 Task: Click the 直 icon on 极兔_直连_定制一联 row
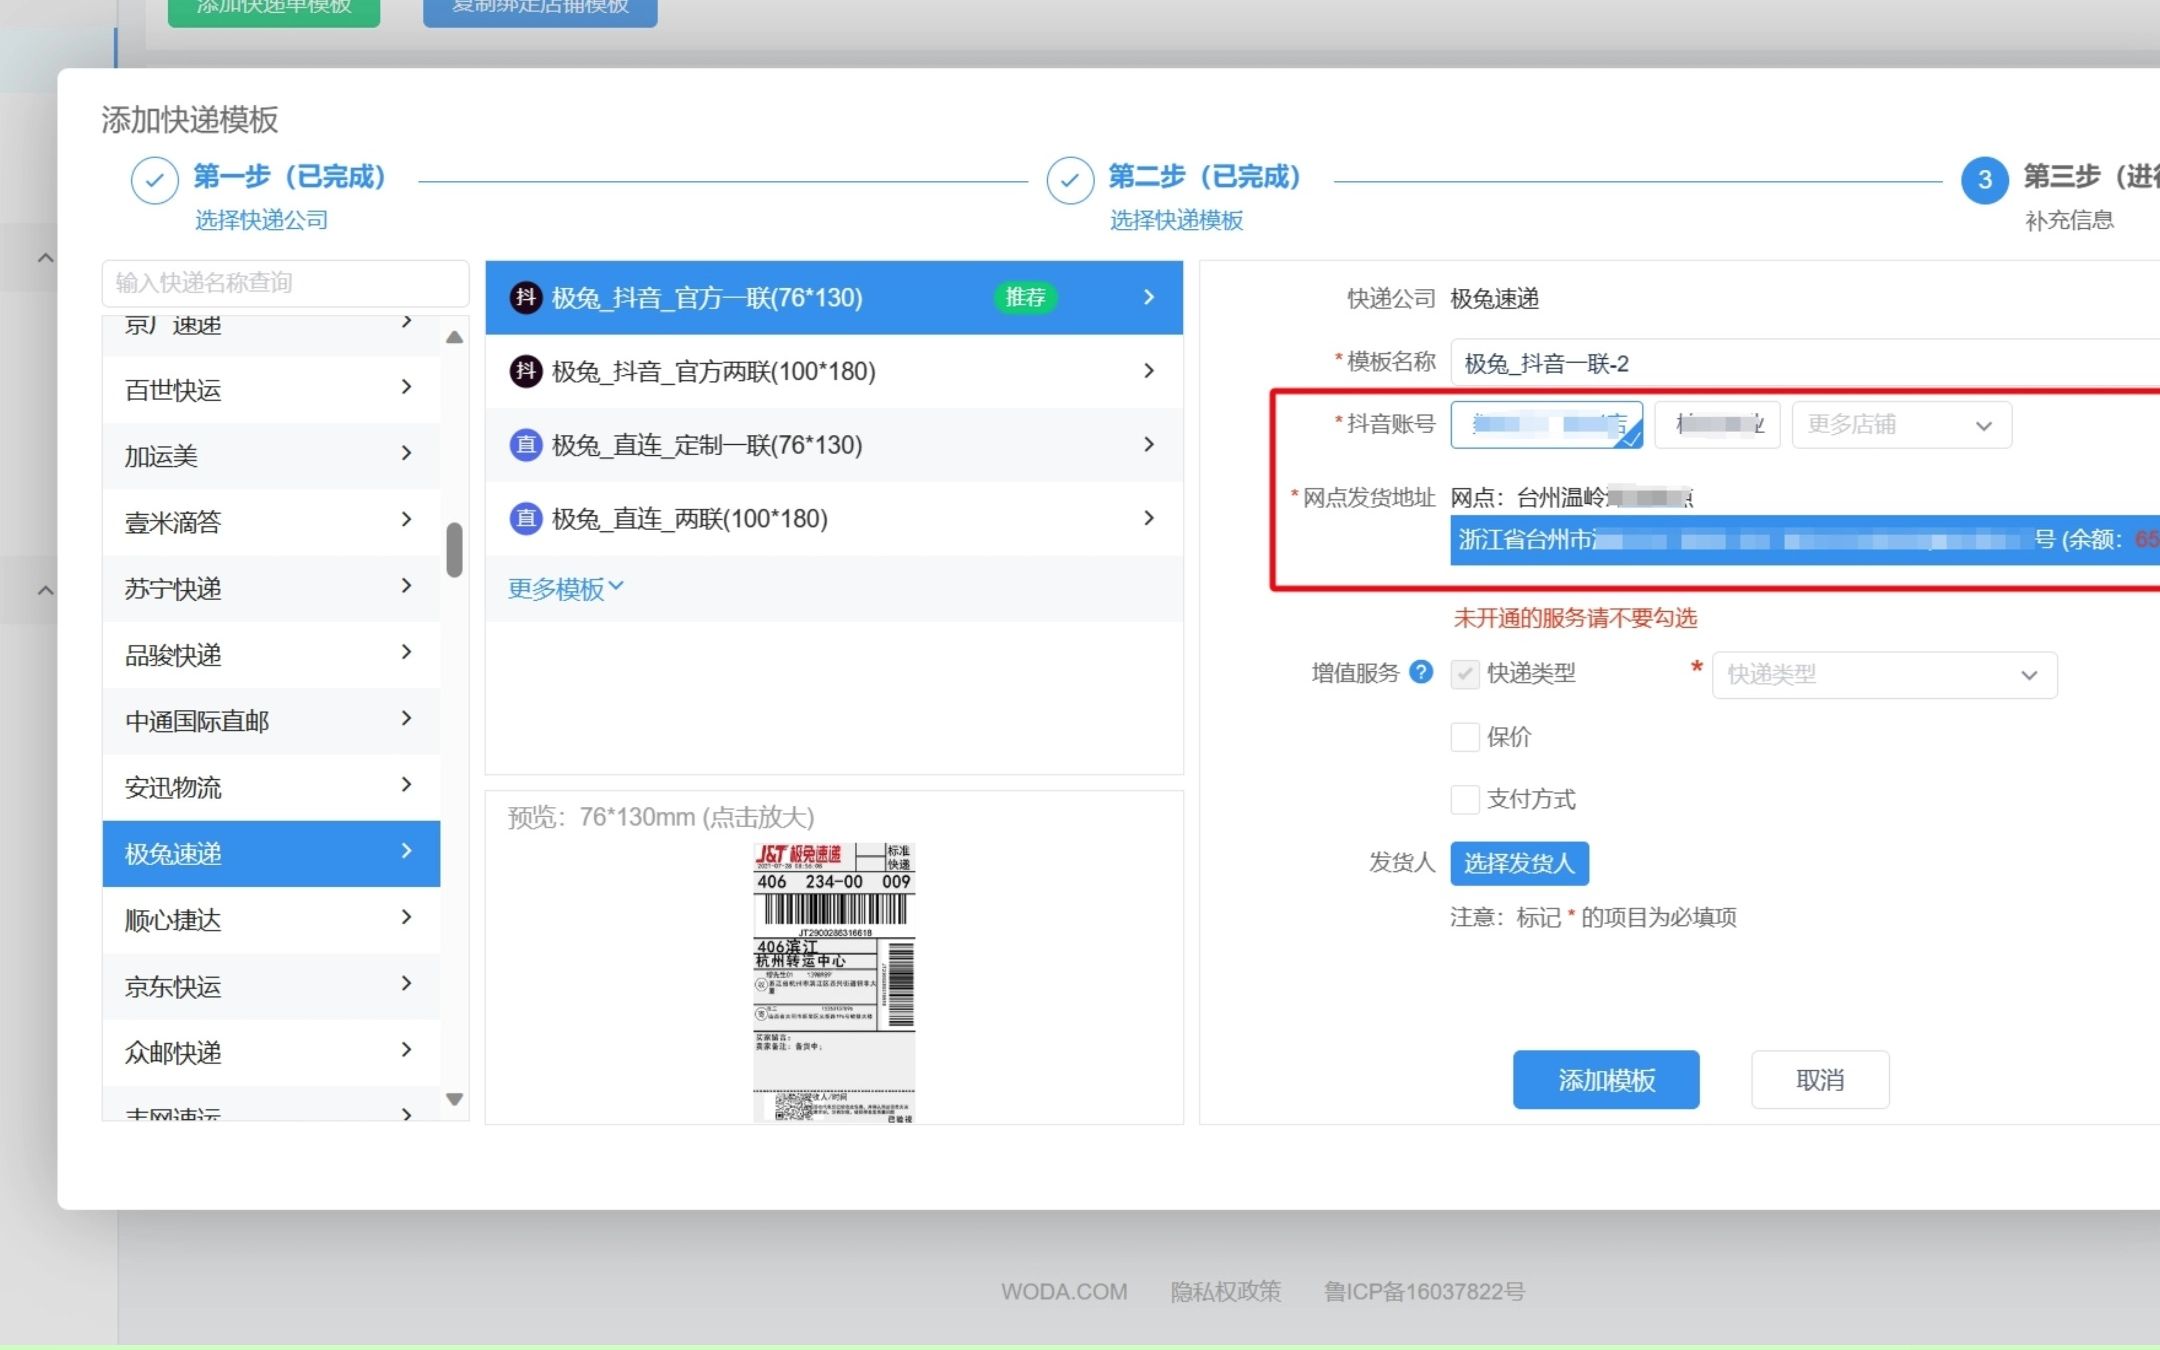click(x=526, y=445)
